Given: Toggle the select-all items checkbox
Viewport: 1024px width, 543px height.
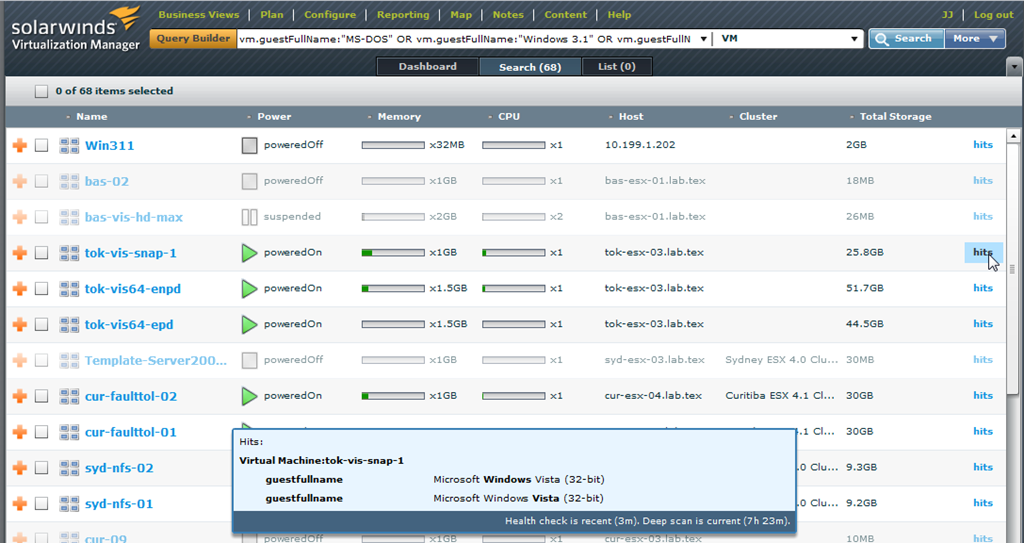Looking at the screenshot, I should [41, 91].
